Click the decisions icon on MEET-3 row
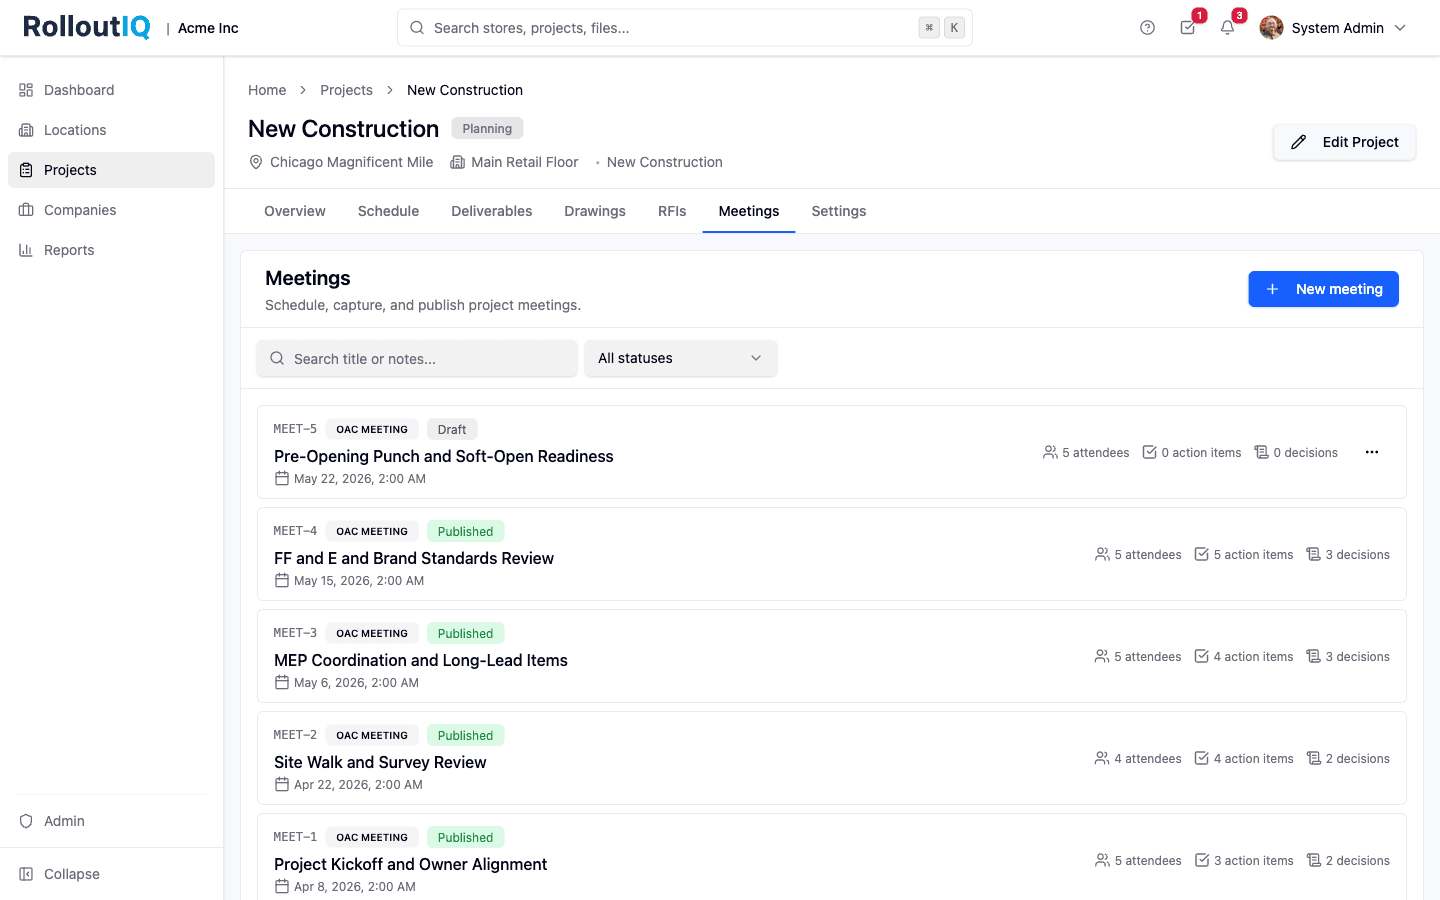Screen dimensions: 1440x900 coord(1314,656)
